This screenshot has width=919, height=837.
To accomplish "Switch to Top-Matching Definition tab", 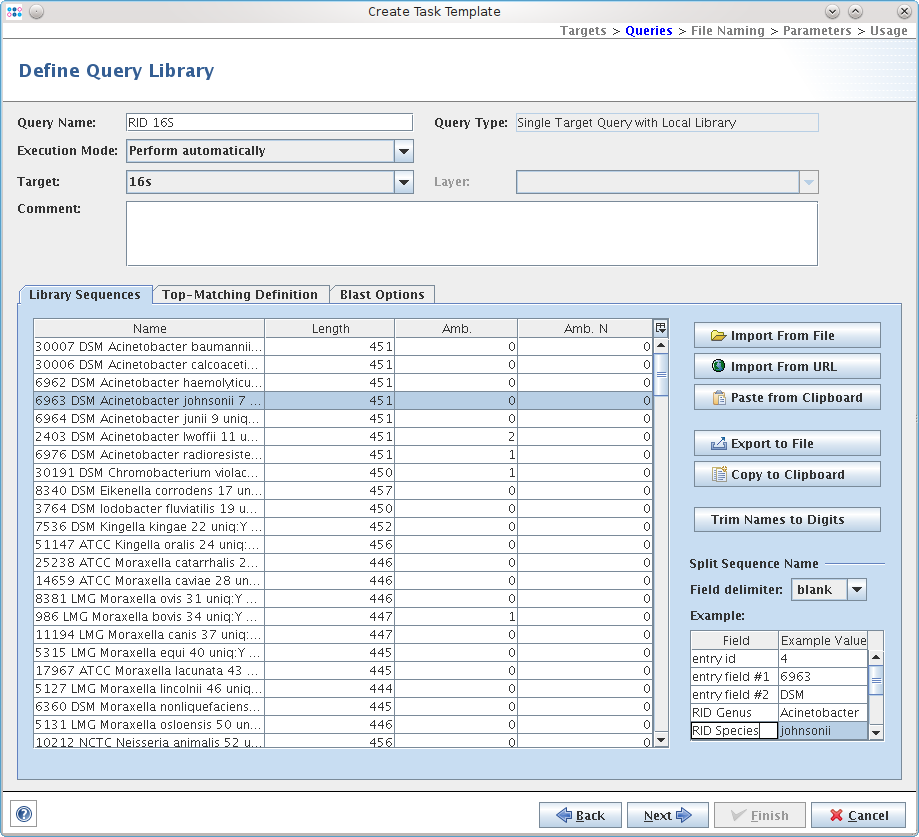I will [x=240, y=295].
